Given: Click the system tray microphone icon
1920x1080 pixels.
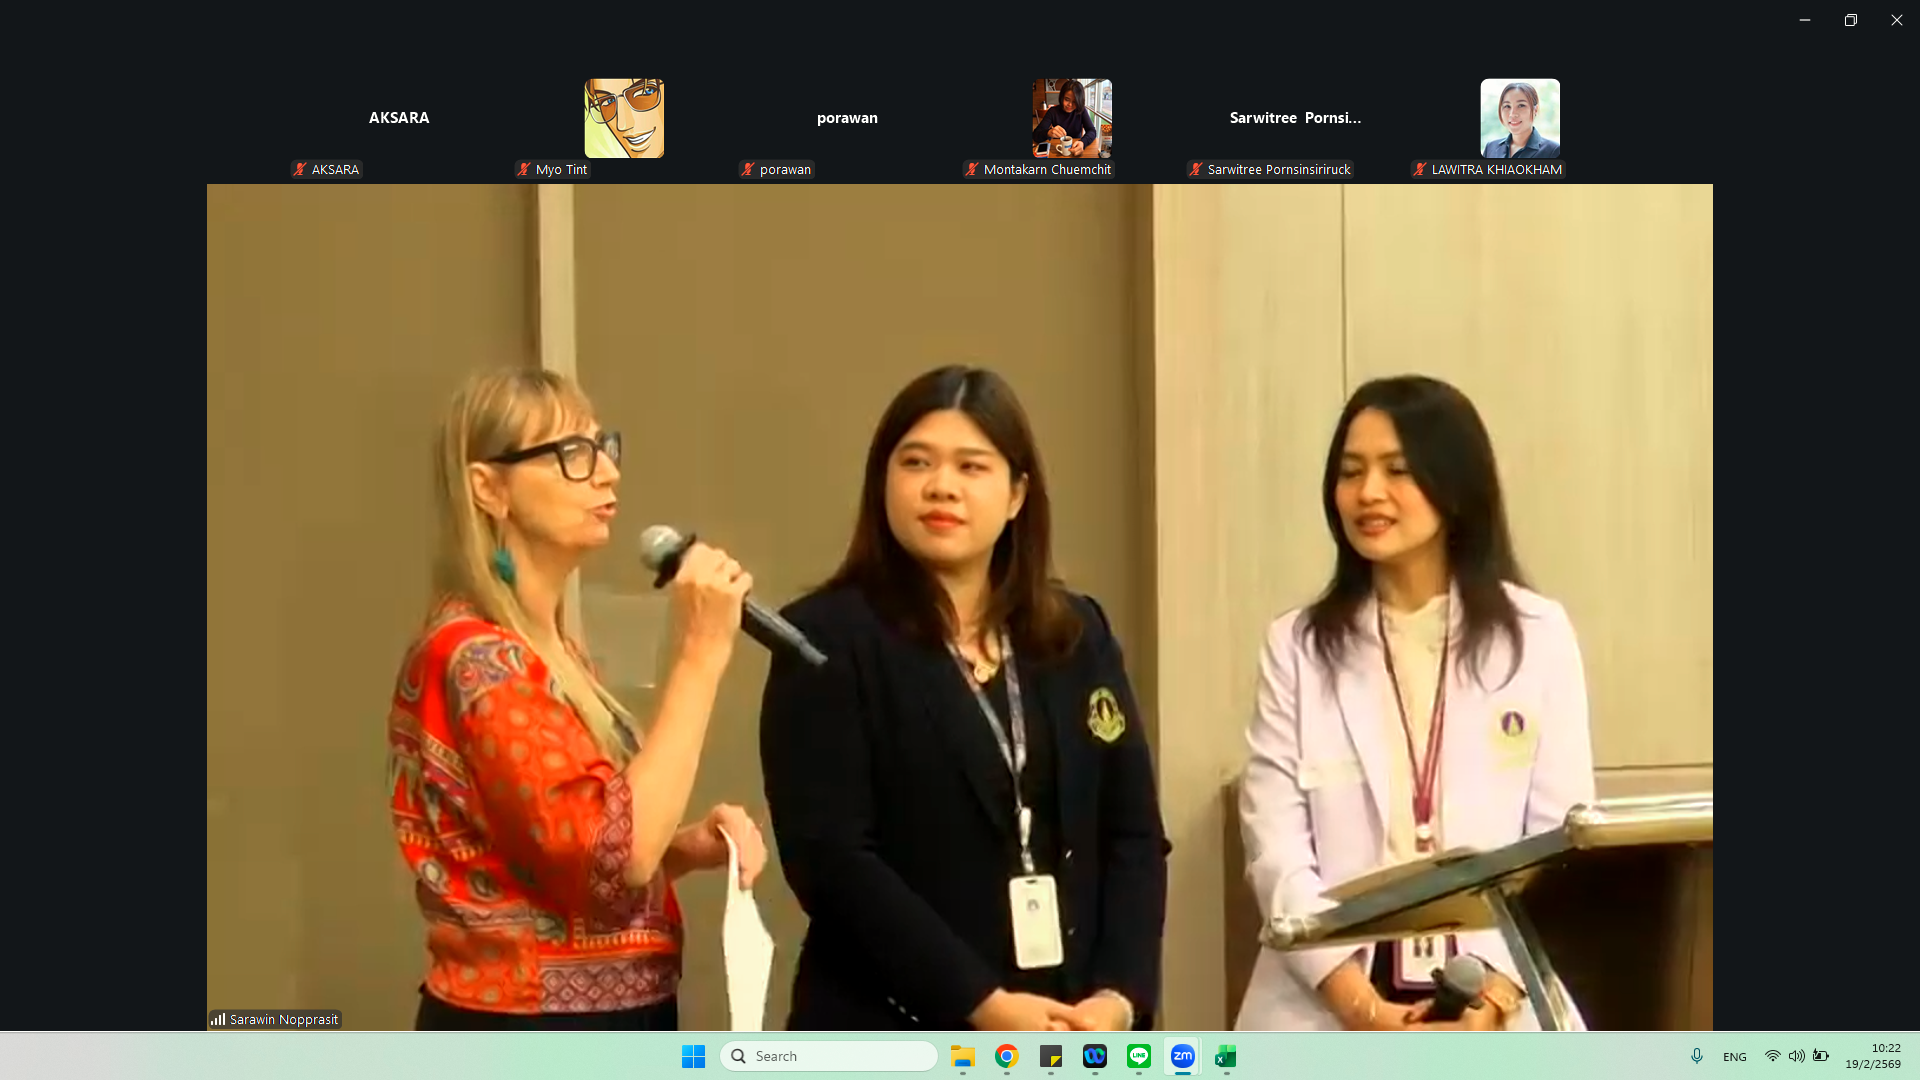Looking at the screenshot, I should click(x=1697, y=1056).
